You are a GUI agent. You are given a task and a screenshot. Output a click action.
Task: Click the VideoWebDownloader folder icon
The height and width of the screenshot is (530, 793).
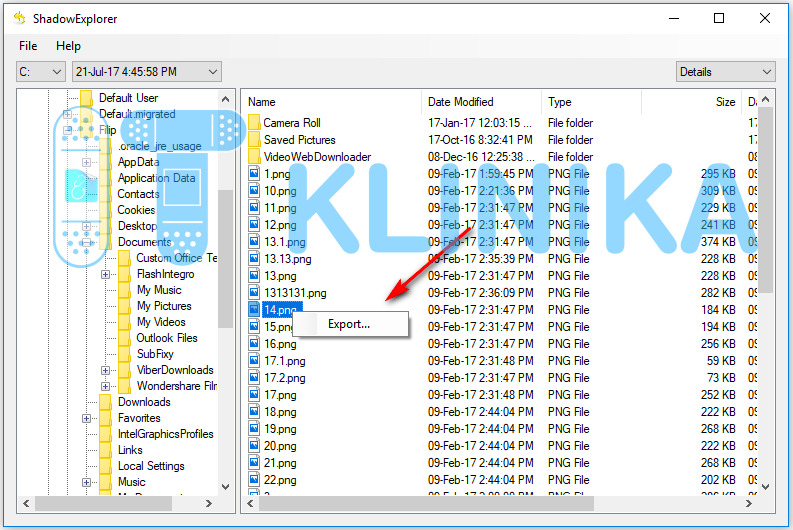tap(254, 157)
